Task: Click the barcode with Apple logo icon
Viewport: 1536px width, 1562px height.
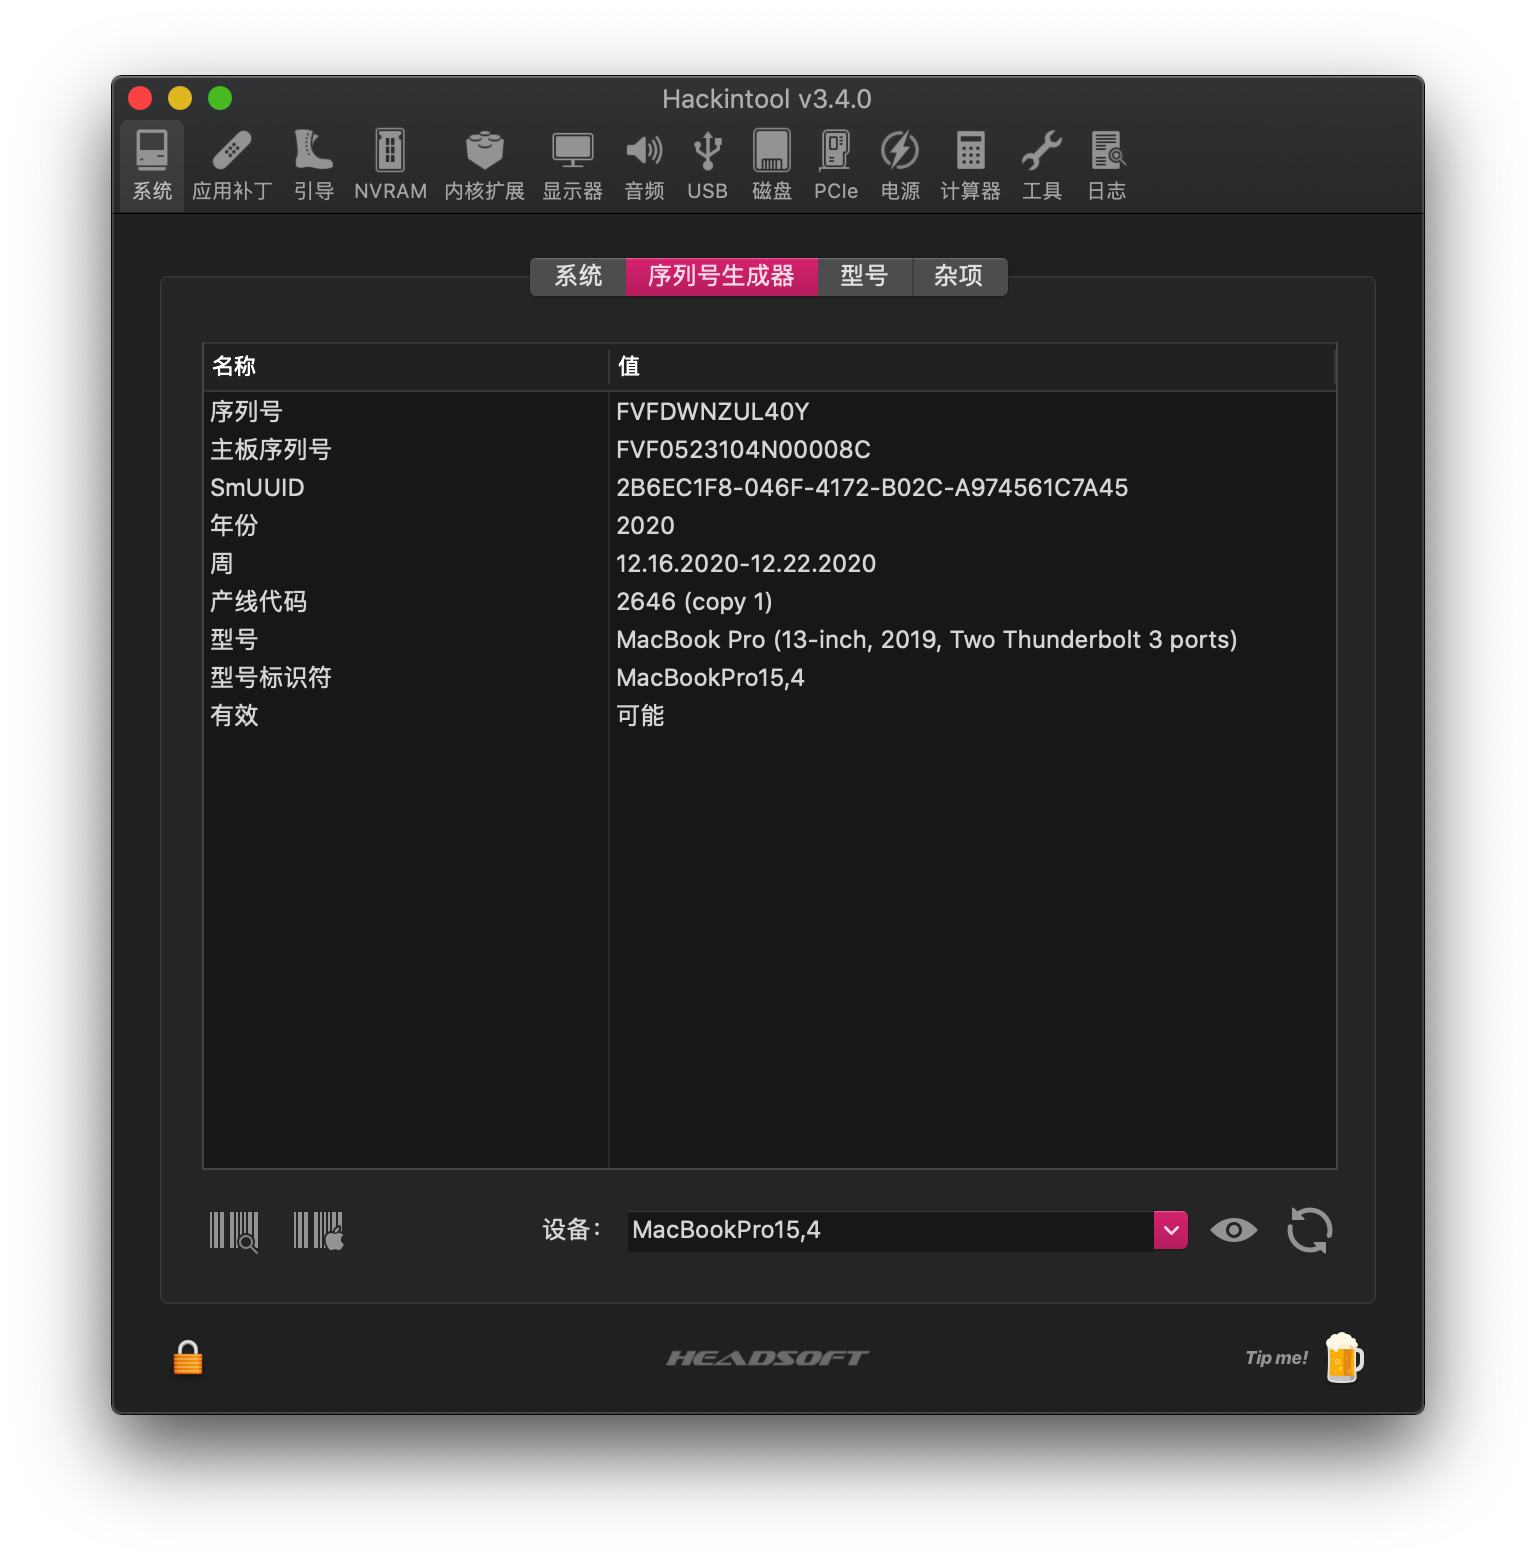Action: pyautogui.click(x=319, y=1231)
